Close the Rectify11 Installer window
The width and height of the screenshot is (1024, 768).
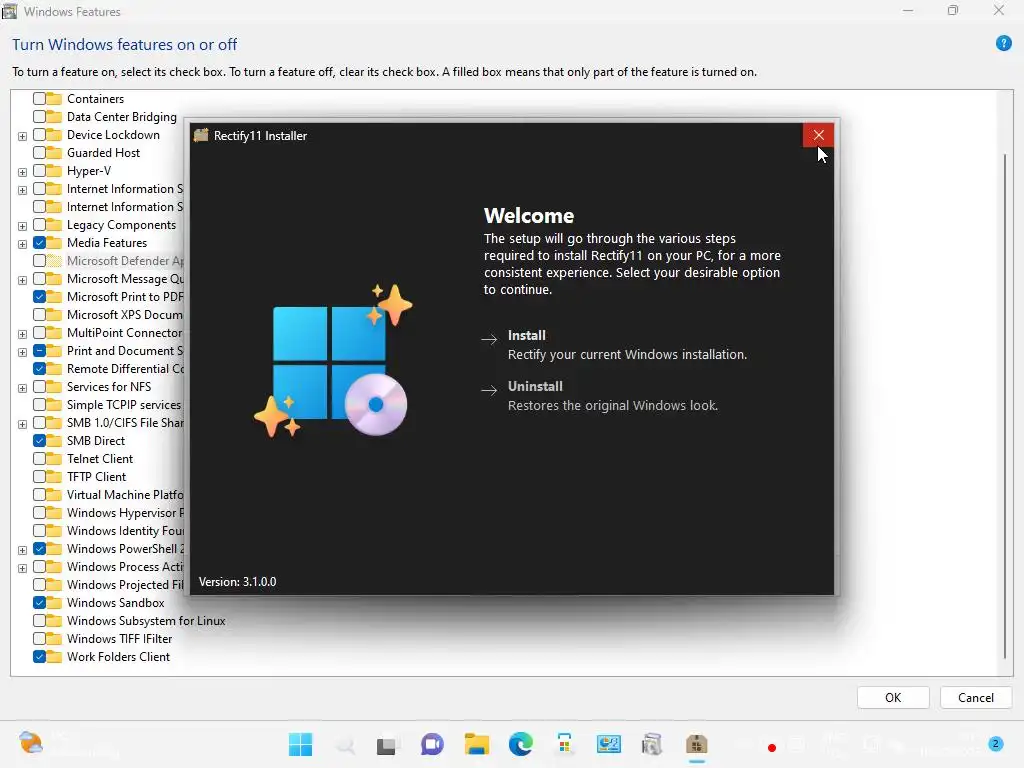(x=818, y=135)
